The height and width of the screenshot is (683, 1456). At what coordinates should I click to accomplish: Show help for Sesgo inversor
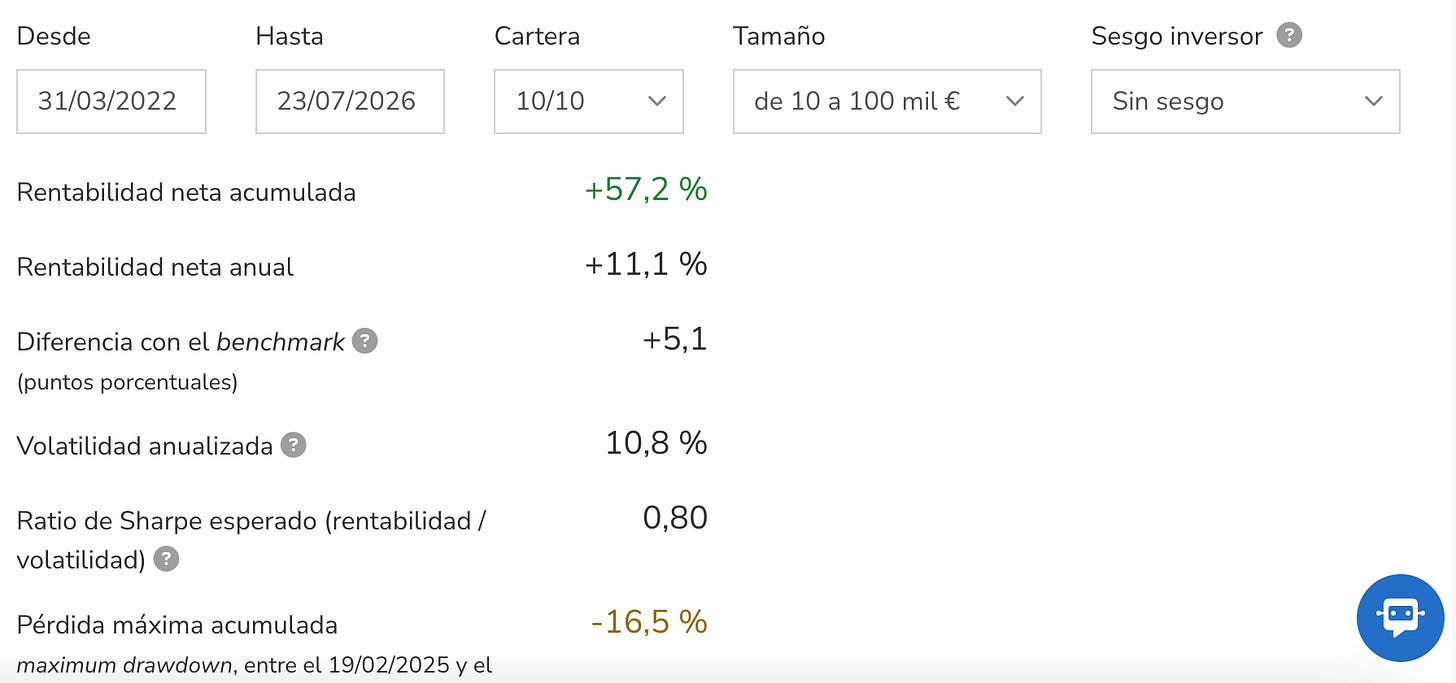tap(1290, 36)
